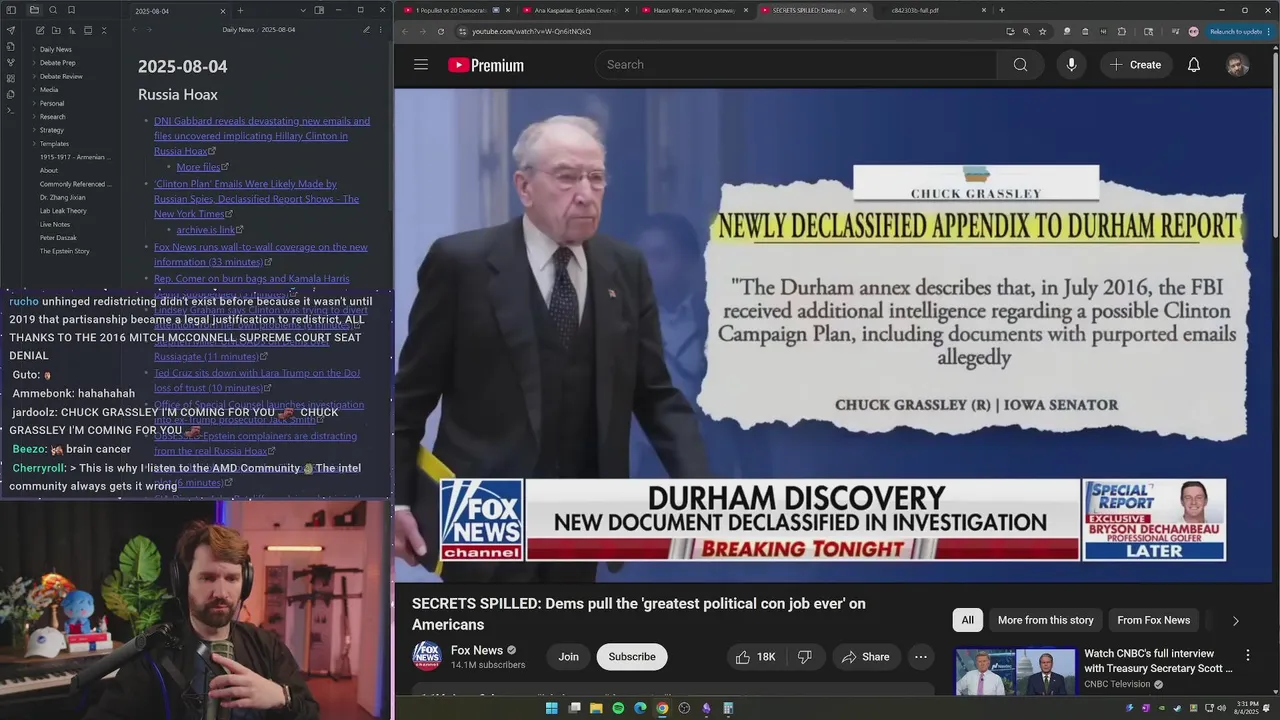Viewport: 1280px width, 720px height.
Task: Open the note's more options menu
Action: tap(381, 30)
